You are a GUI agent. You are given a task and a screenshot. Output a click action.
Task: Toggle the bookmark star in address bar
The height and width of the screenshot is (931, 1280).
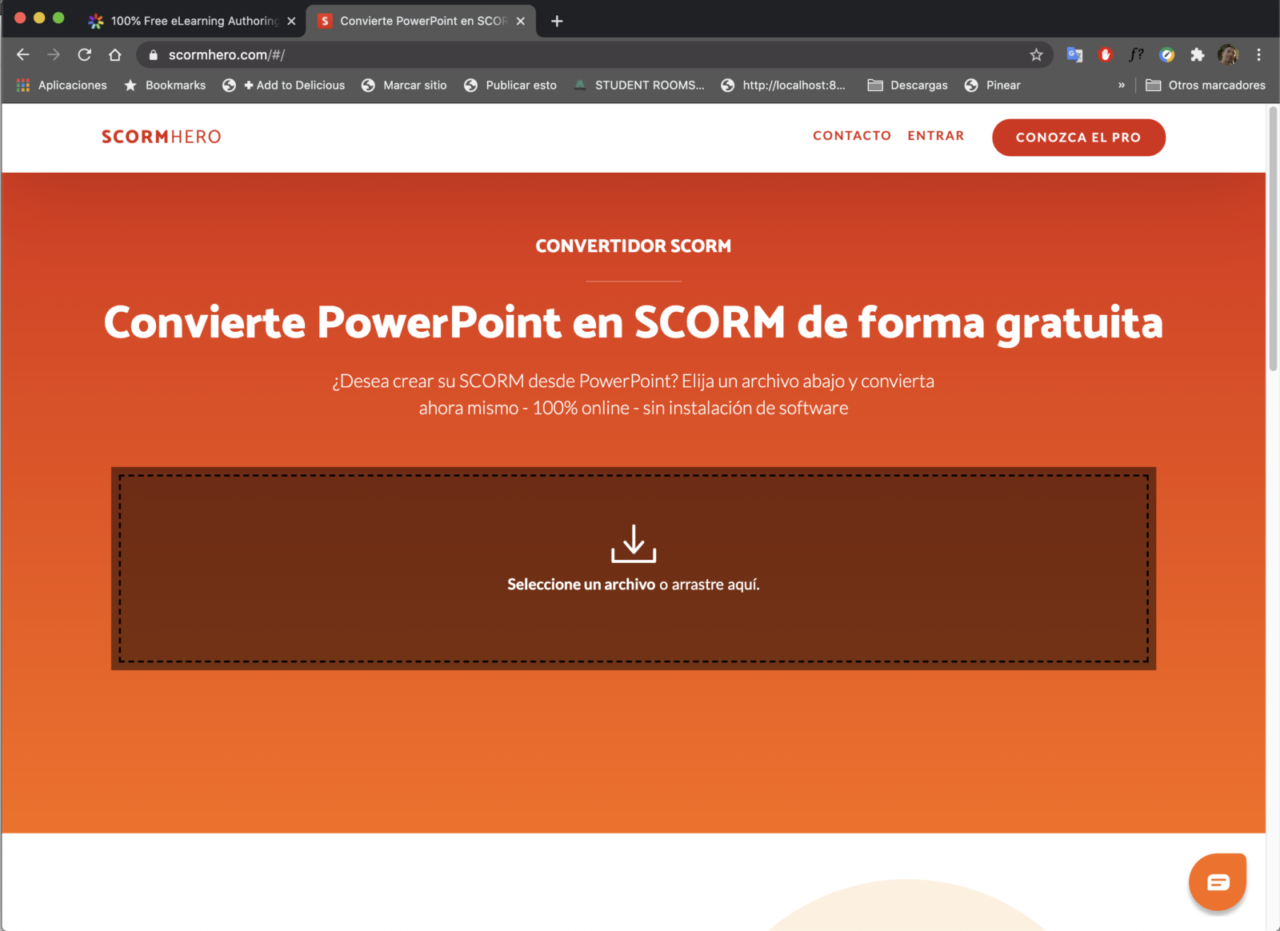pos(1037,55)
